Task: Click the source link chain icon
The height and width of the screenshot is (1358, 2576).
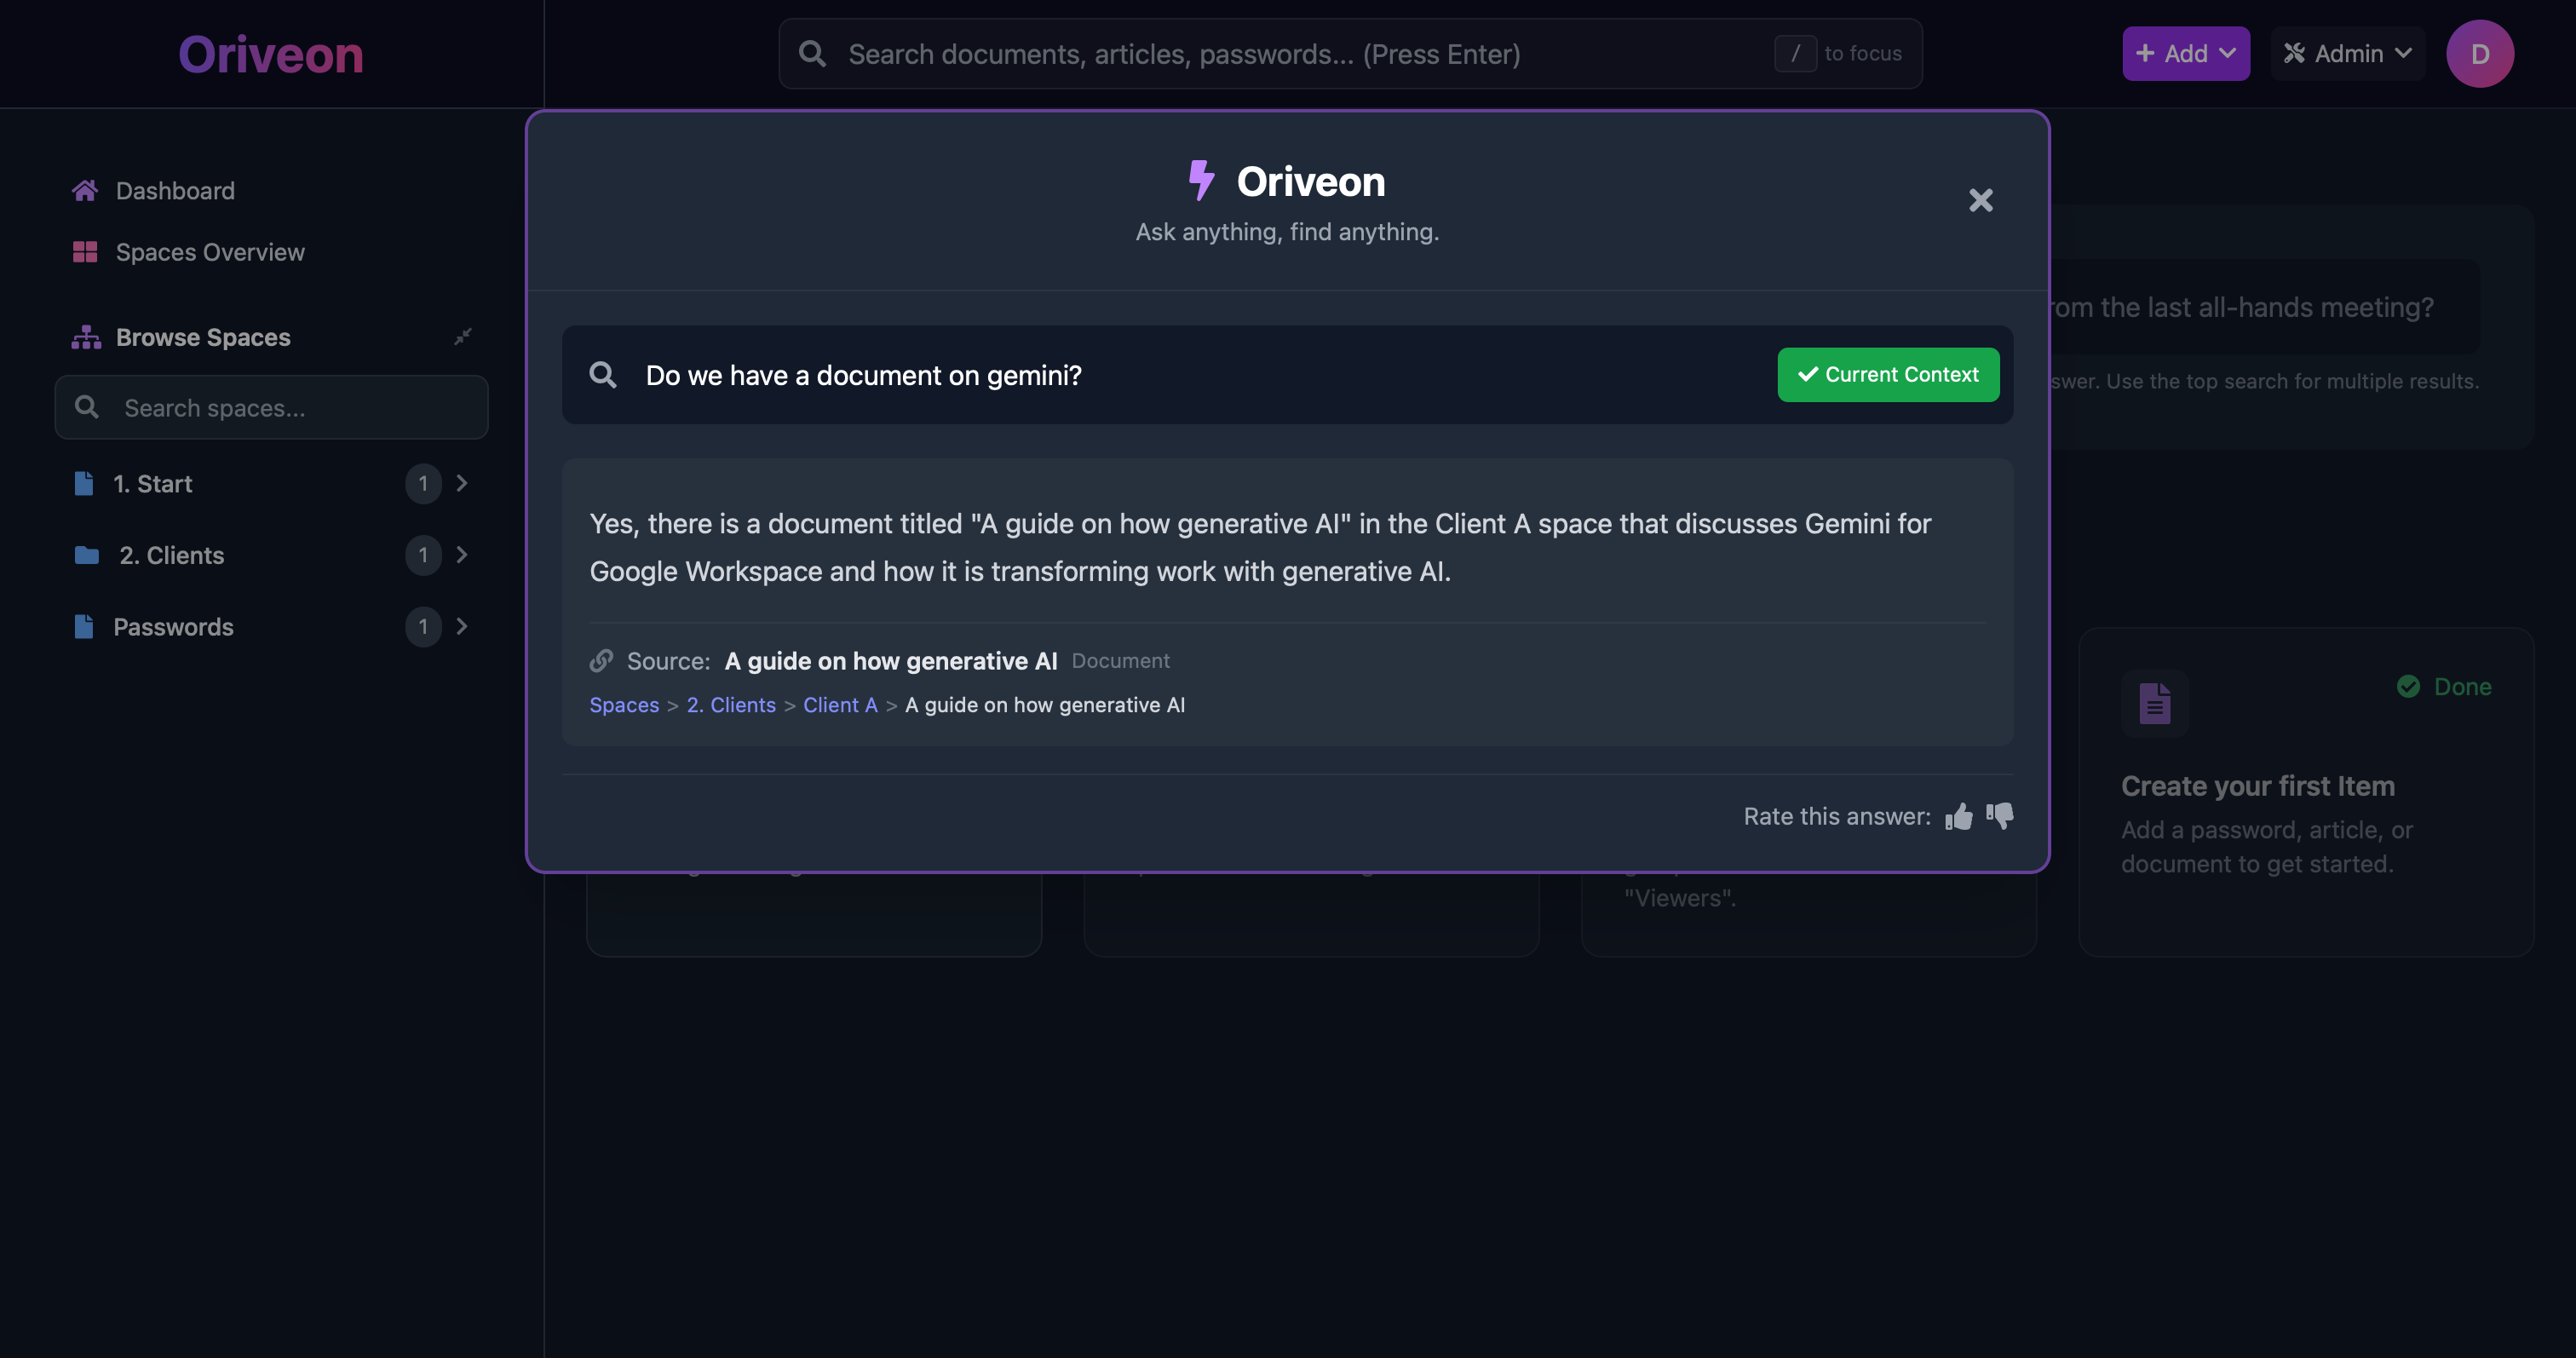Action: click(601, 661)
